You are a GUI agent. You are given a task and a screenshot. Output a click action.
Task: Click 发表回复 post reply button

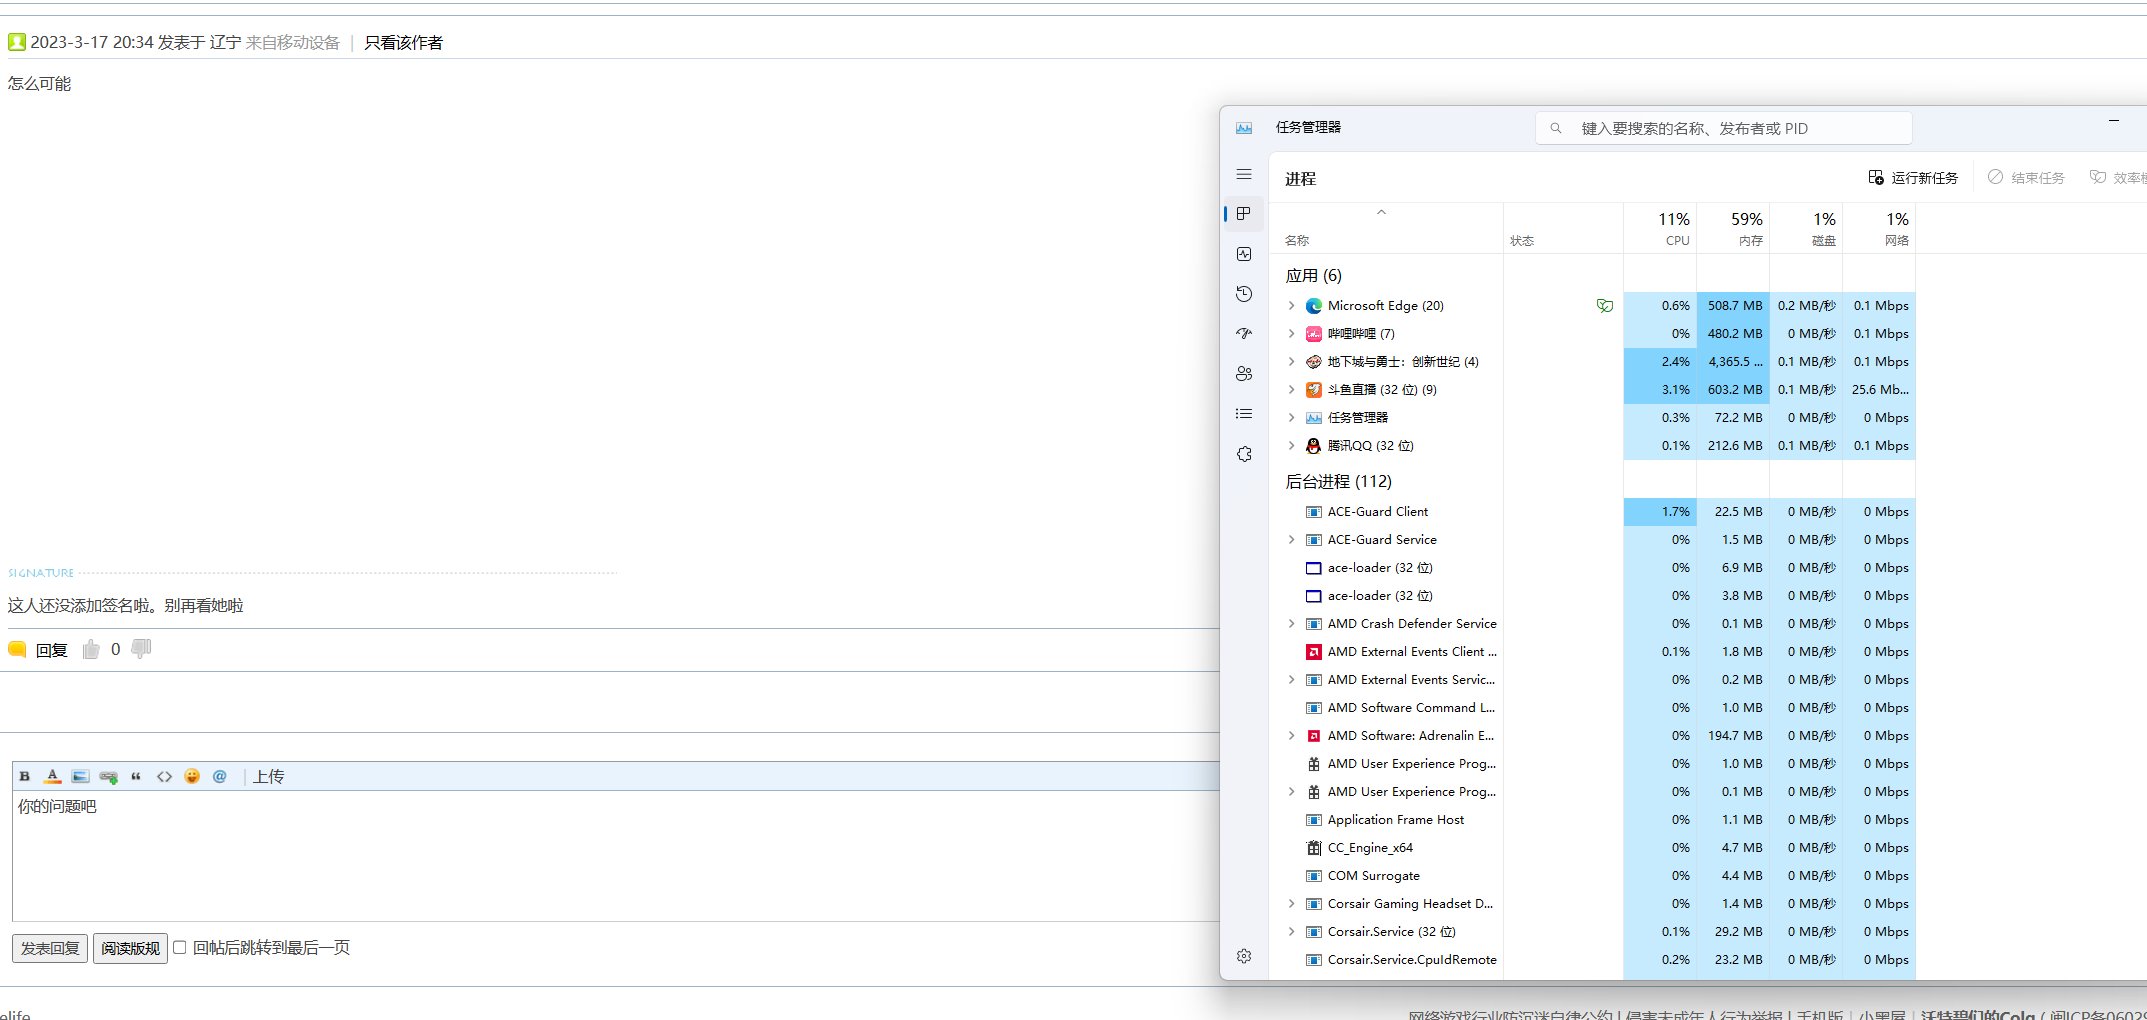(x=50, y=948)
